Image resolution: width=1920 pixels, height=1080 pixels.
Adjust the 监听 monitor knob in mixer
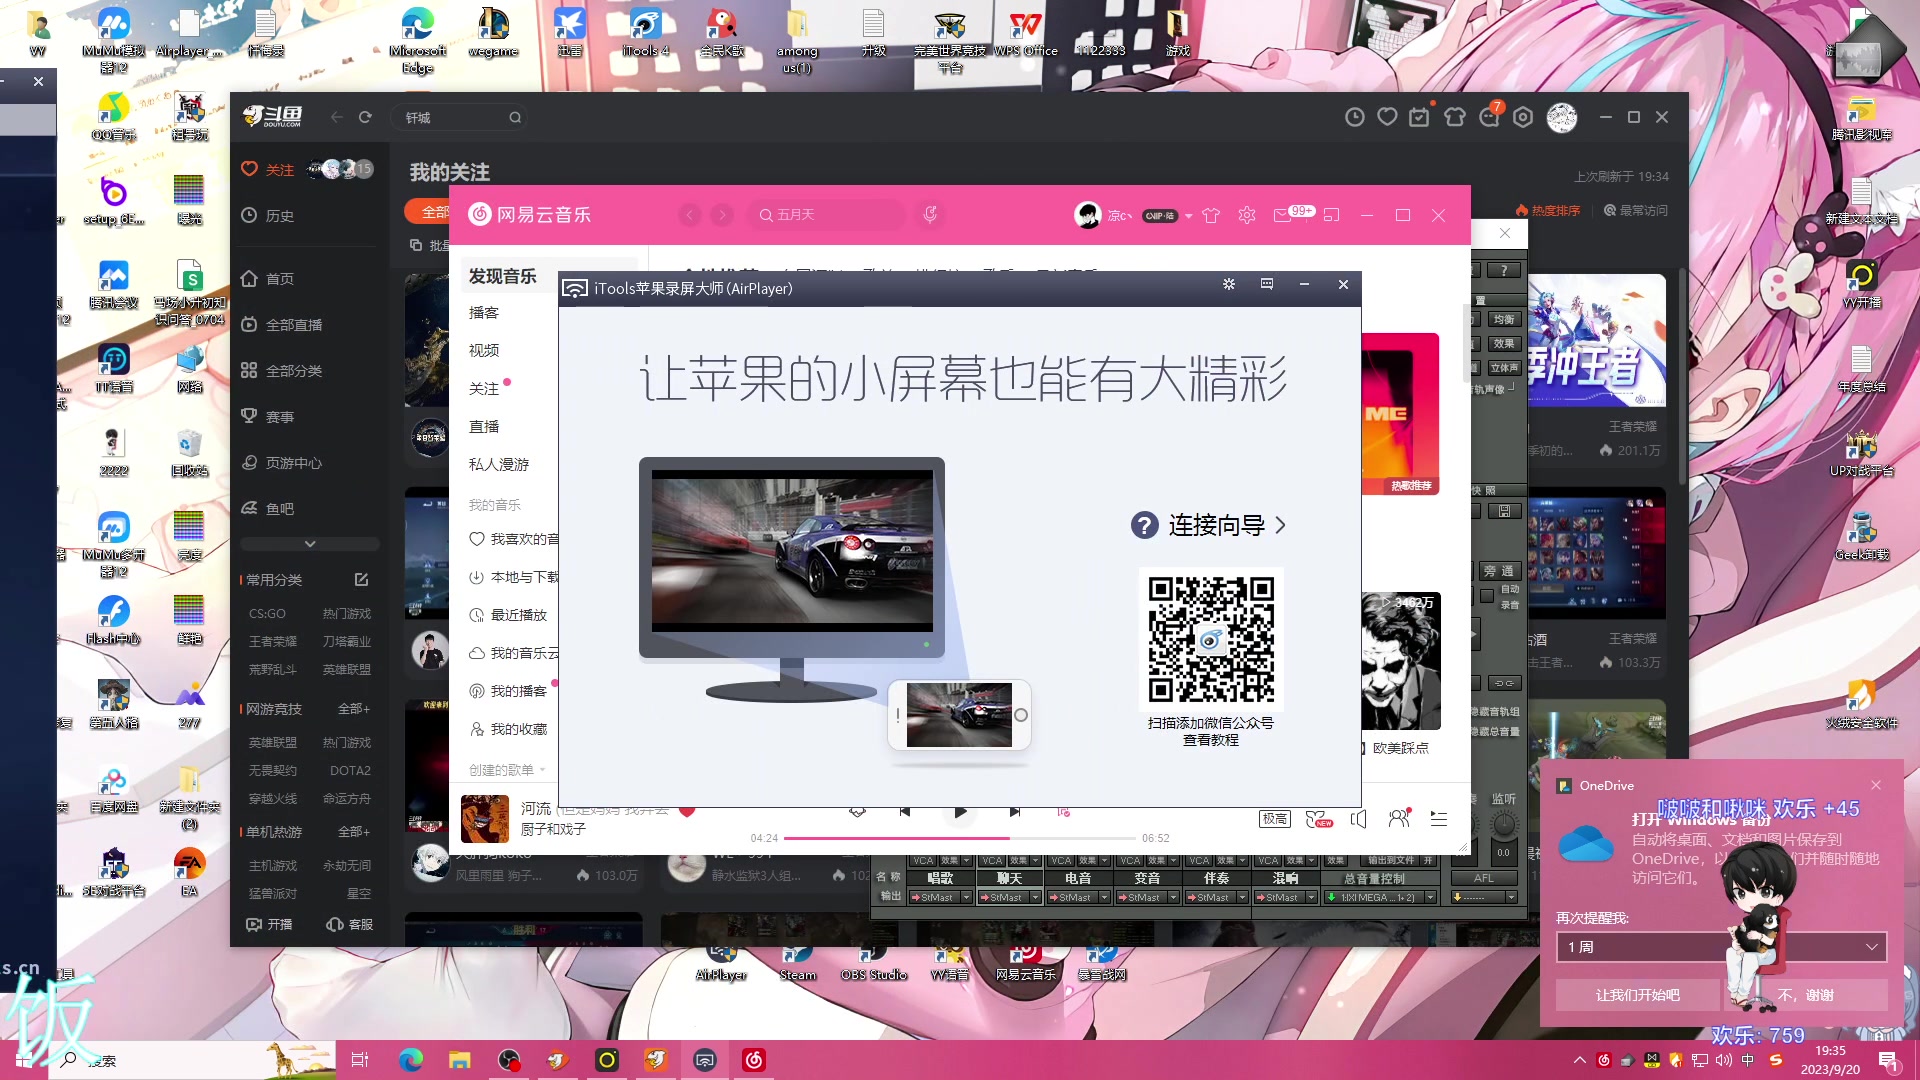coord(1503,824)
